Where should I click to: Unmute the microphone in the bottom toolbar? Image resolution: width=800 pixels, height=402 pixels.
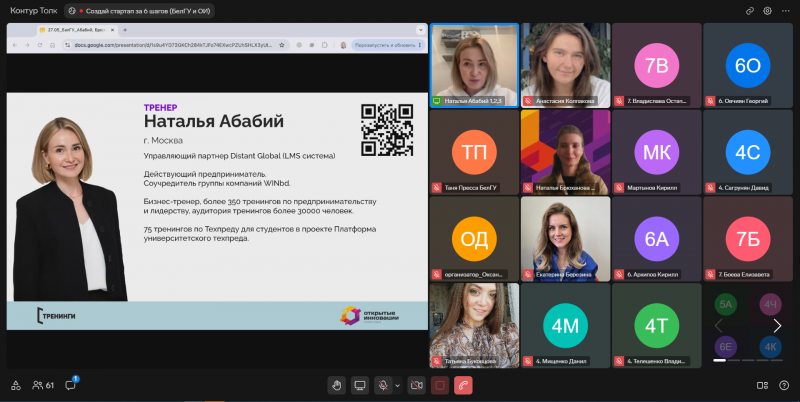(x=383, y=385)
